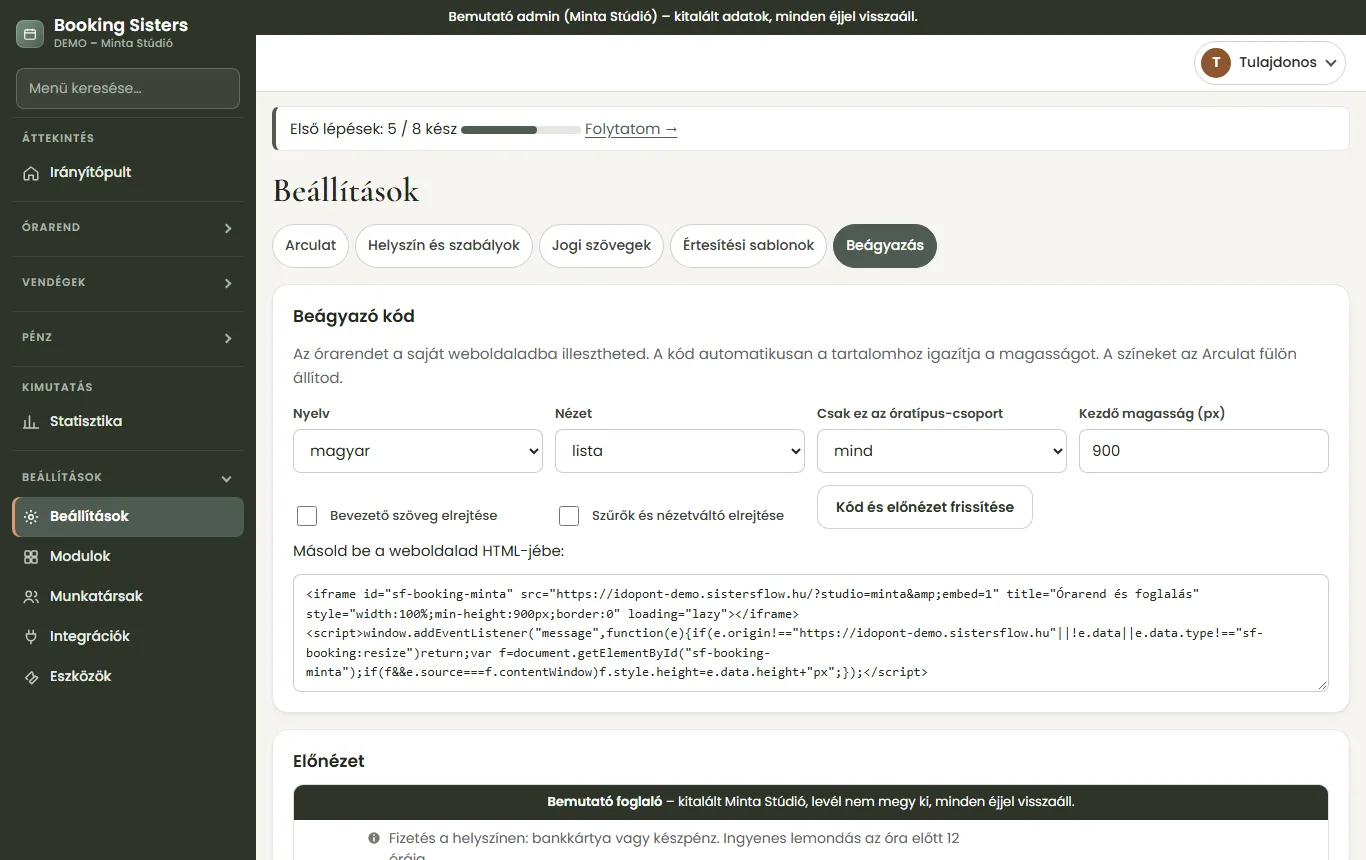This screenshot has width=1366, height=860.
Task: Click the Integrációk plug icon
Action: click(31, 637)
